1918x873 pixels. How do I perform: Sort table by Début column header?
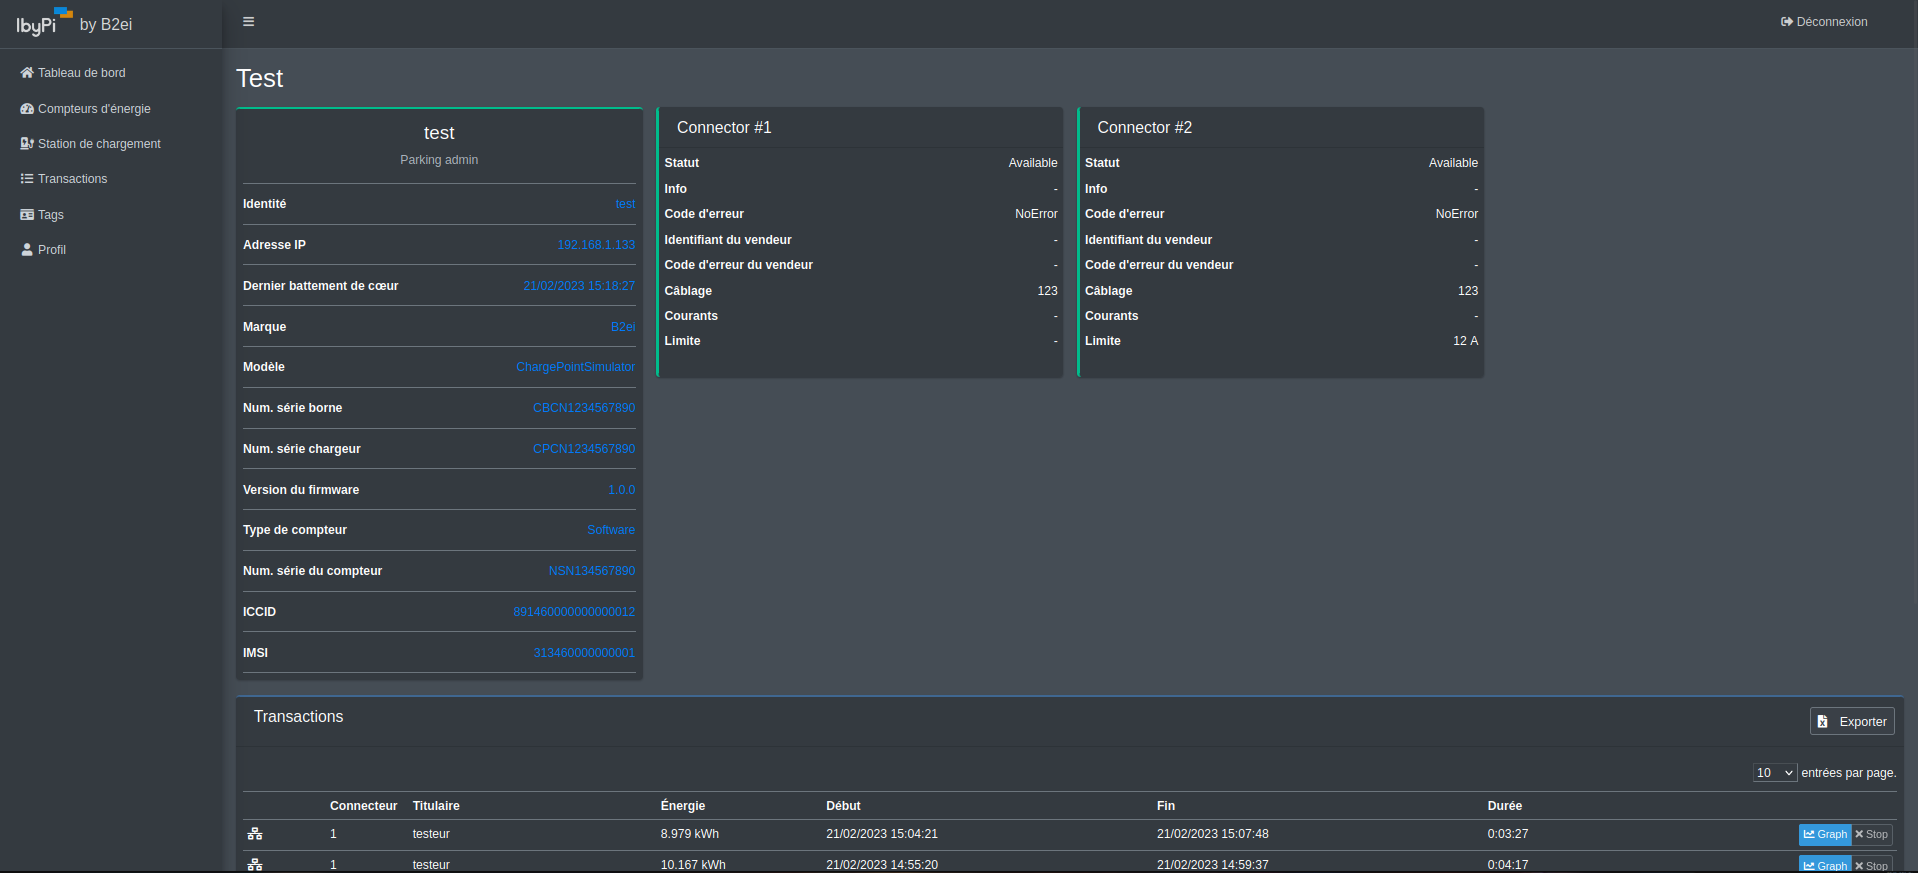(843, 806)
